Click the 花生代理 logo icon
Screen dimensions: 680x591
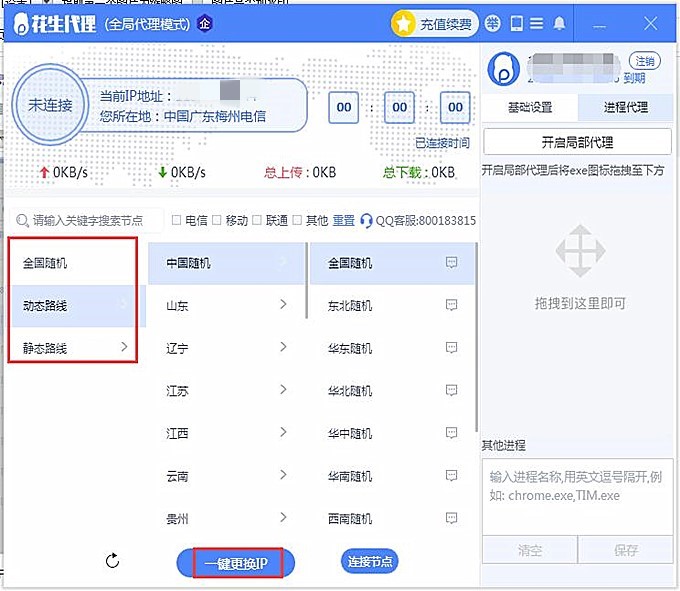[21, 23]
